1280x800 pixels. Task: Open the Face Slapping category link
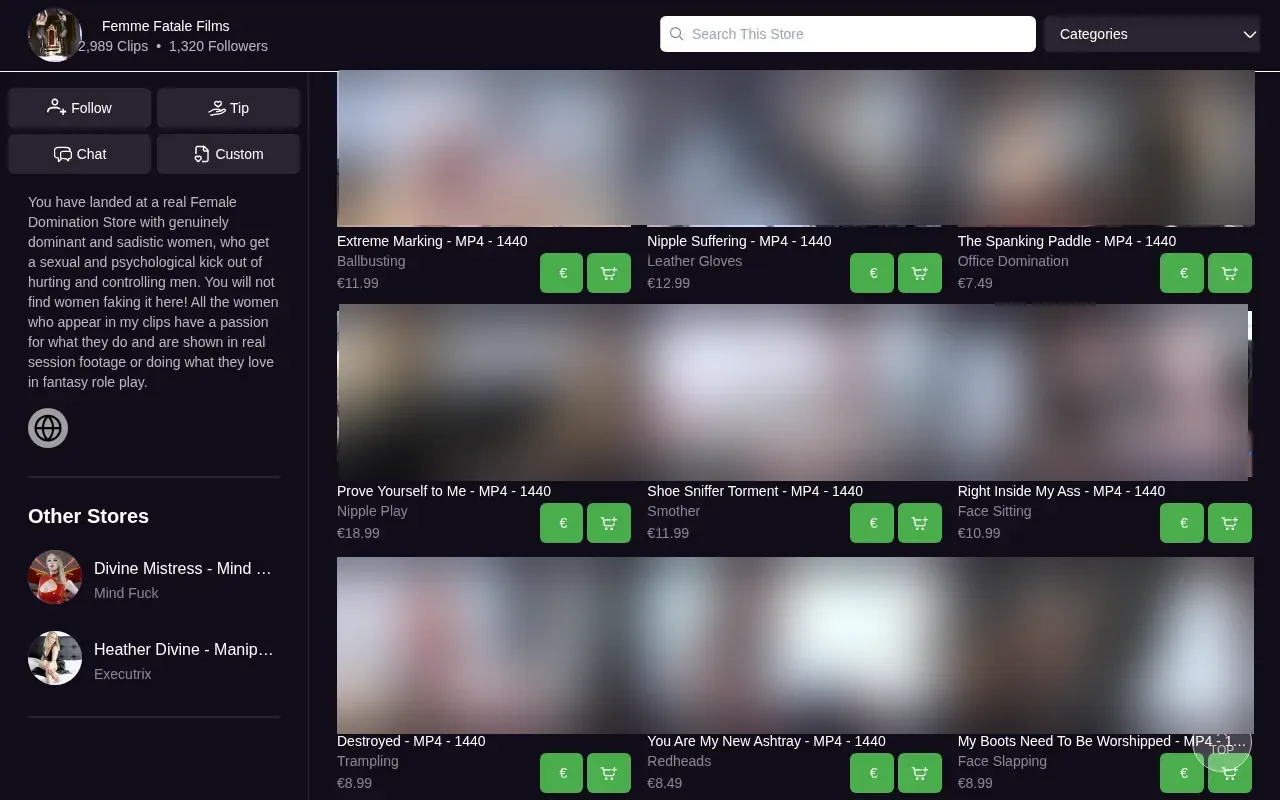click(x=1002, y=761)
